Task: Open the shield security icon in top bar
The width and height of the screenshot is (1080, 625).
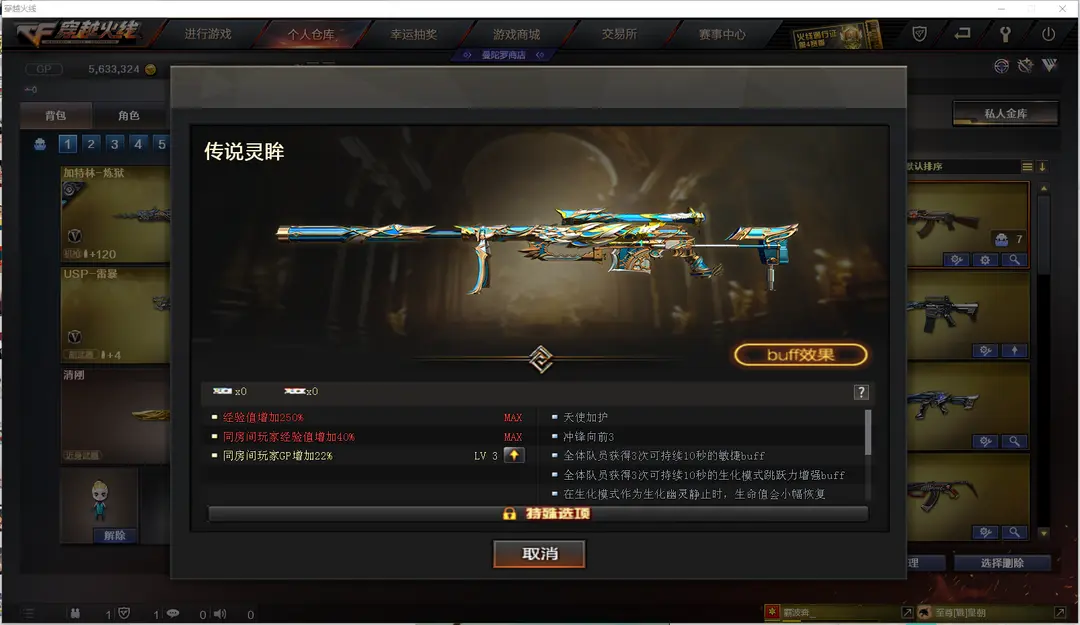Action: click(920, 34)
